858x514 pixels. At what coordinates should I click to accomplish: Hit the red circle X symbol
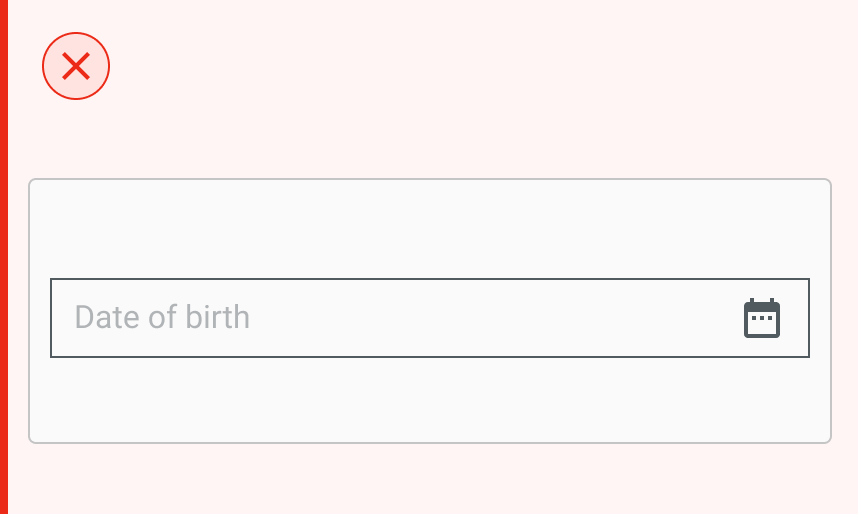click(x=76, y=67)
